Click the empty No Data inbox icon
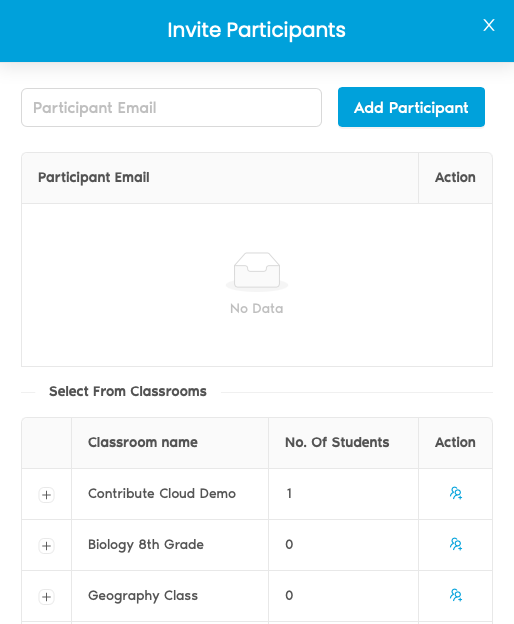 coord(257,271)
